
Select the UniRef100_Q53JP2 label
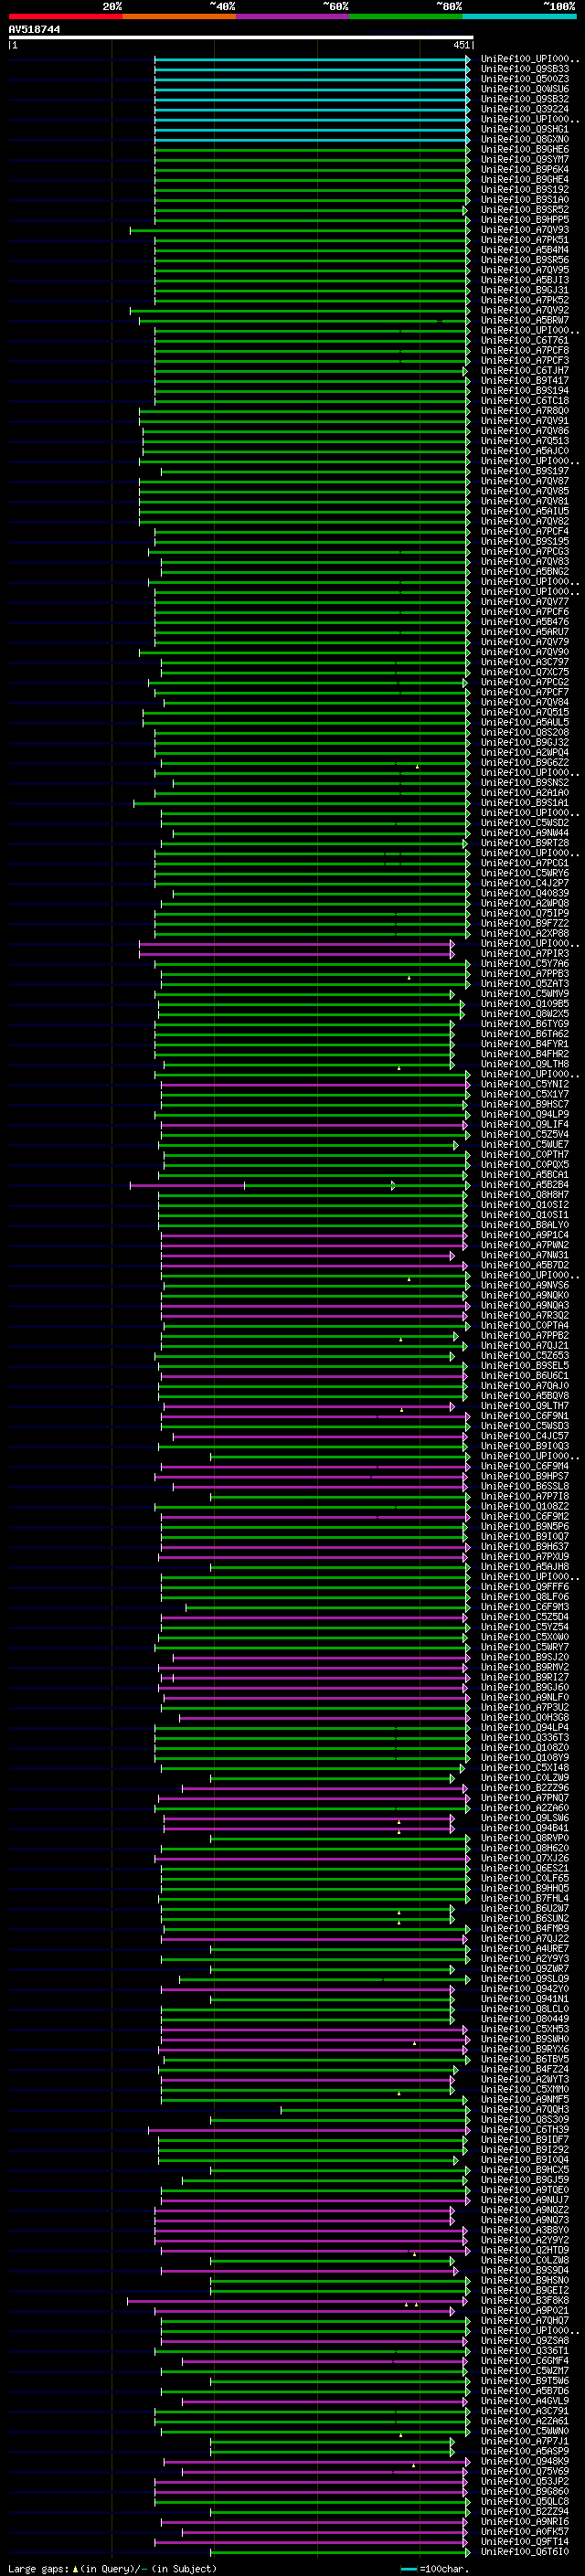[524, 2481]
